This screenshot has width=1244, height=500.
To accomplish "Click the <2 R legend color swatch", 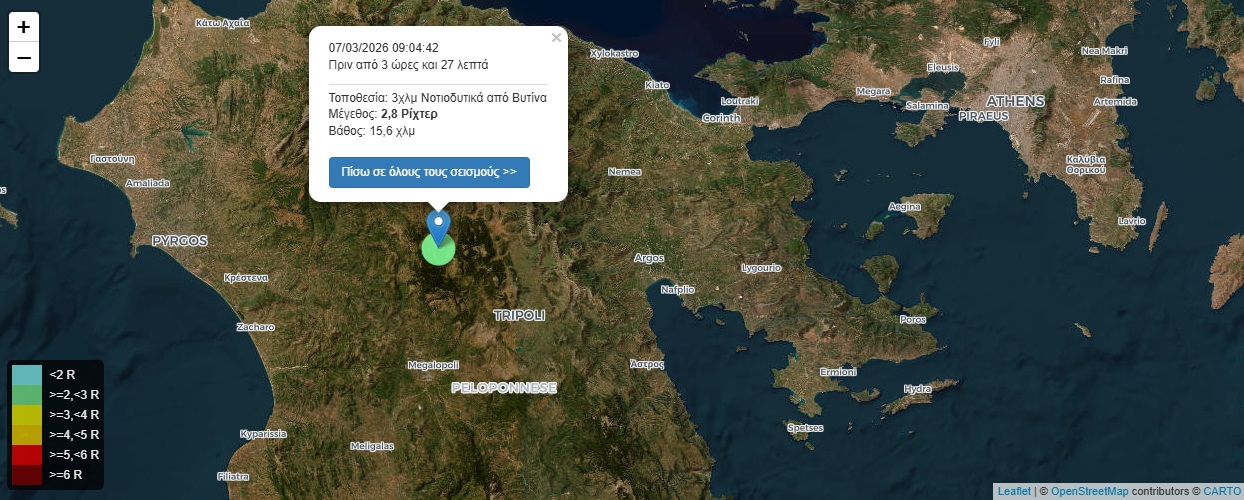I will click(x=27, y=375).
